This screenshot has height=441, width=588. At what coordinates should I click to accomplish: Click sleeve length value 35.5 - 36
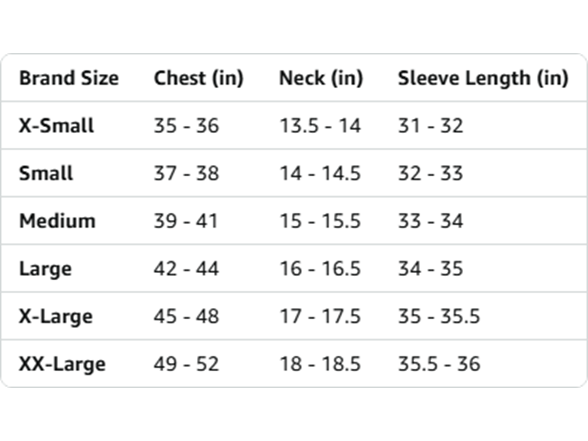coord(439,364)
